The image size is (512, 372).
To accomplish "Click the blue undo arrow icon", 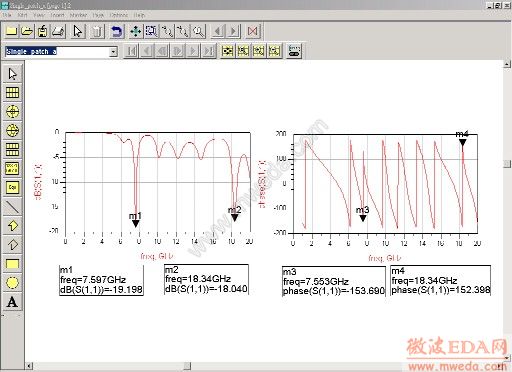I will click(x=116, y=31).
